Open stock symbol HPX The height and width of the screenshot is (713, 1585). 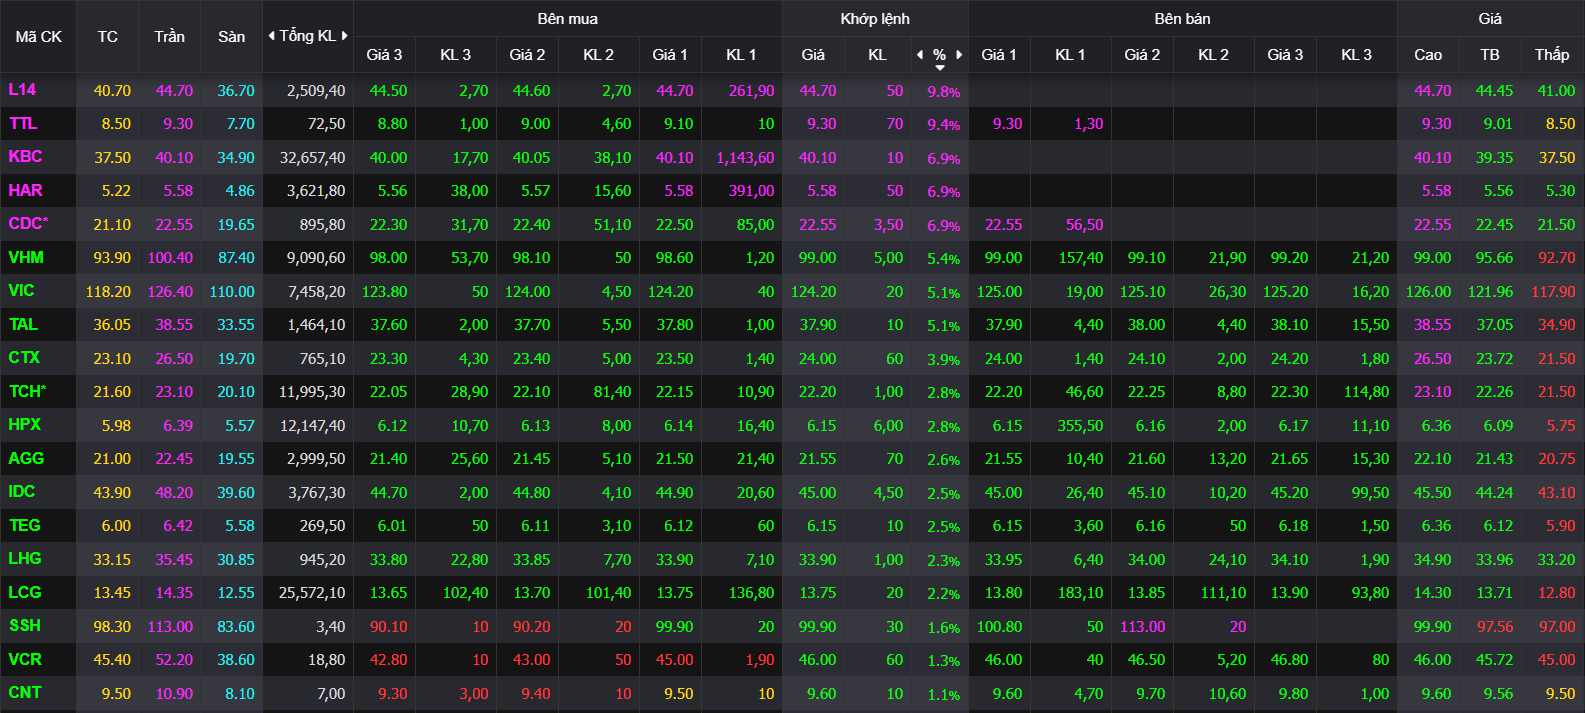coord(25,425)
